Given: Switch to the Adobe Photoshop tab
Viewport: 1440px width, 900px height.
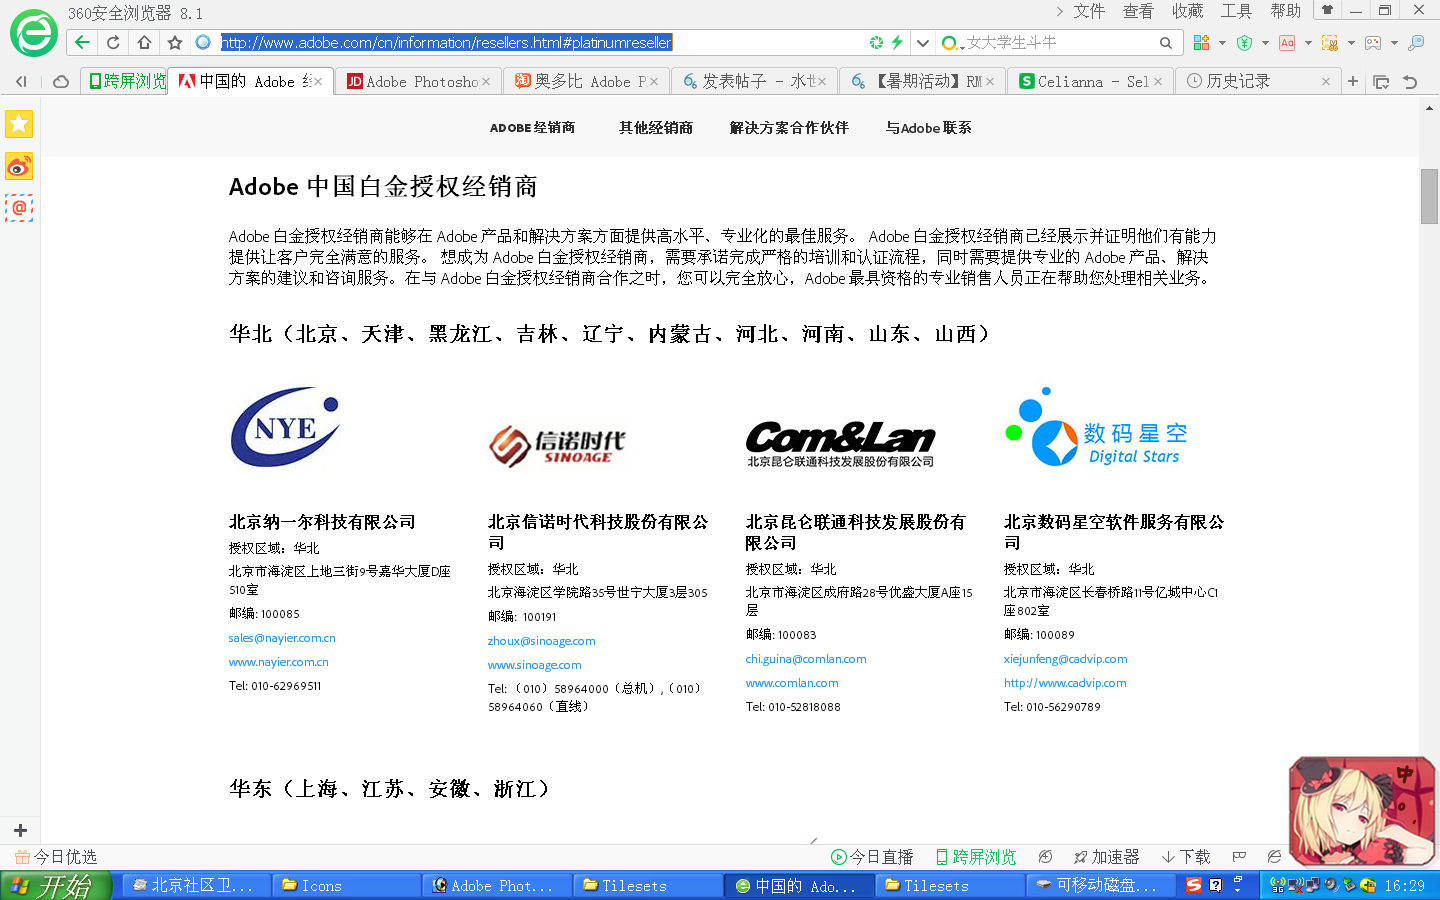Looking at the screenshot, I should [418, 81].
